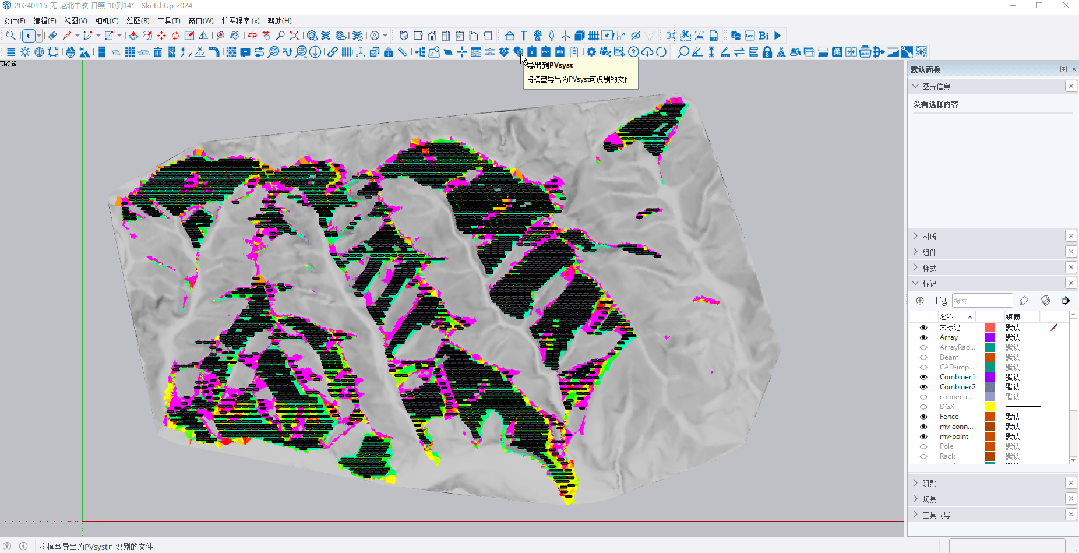Click the tag search input field
Screen dimensions: 1079x553
982,300
